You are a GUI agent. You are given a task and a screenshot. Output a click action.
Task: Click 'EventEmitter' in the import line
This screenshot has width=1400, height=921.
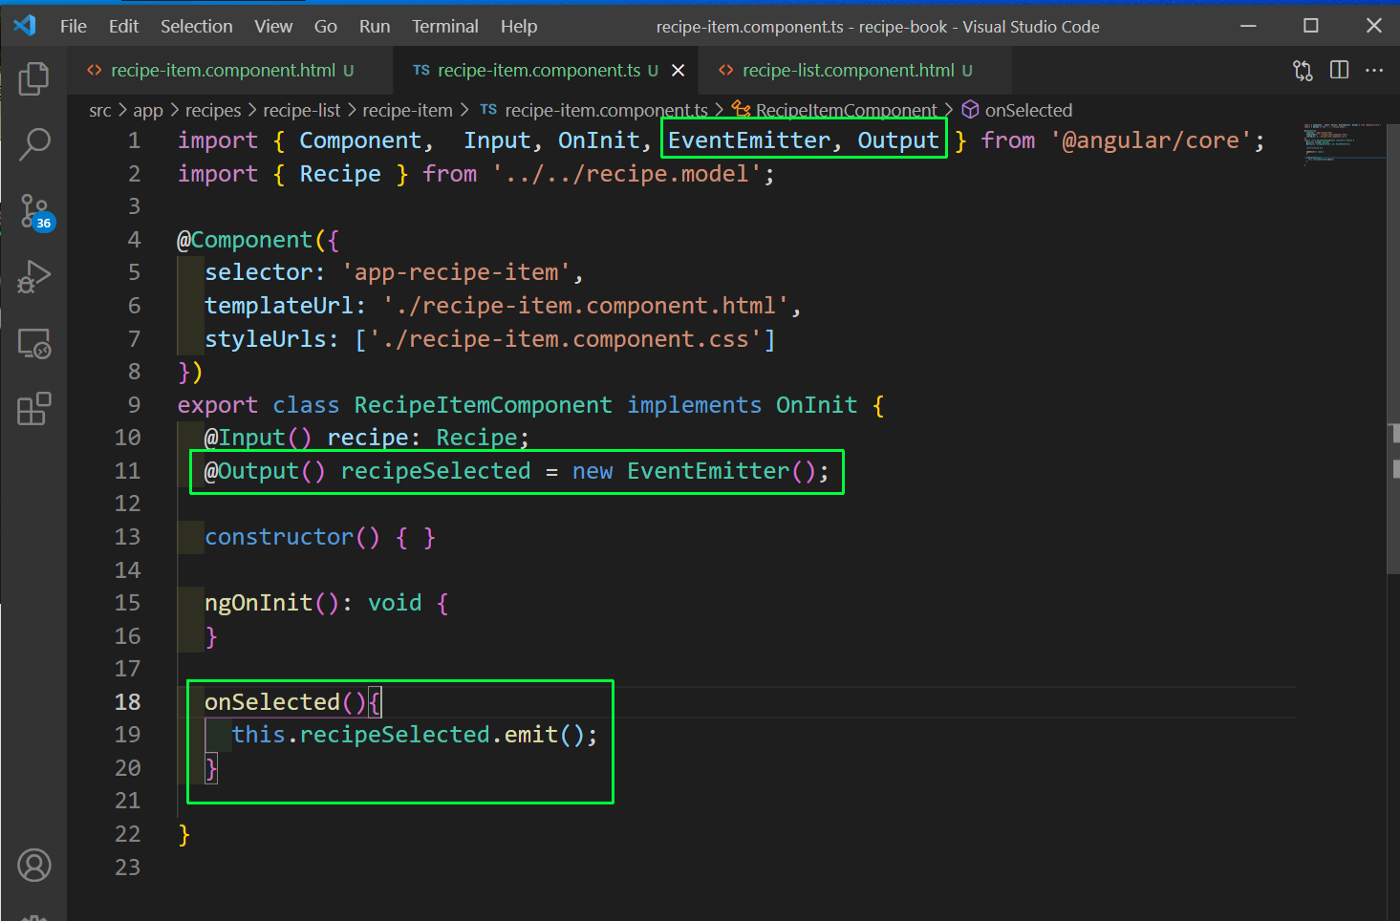[749, 141]
